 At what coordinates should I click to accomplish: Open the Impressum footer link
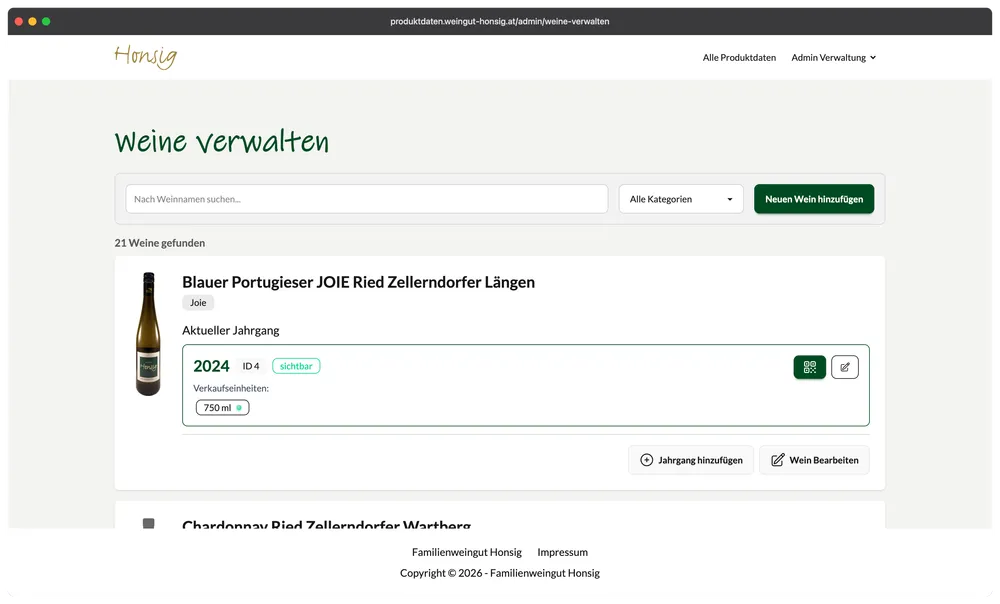click(562, 552)
